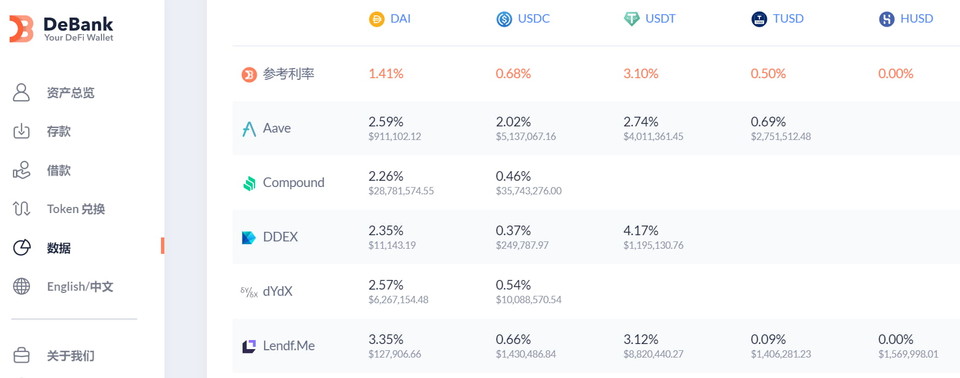This screenshot has width=960, height=378.
Task: Select the DDEX platform logo
Action: [249, 237]
